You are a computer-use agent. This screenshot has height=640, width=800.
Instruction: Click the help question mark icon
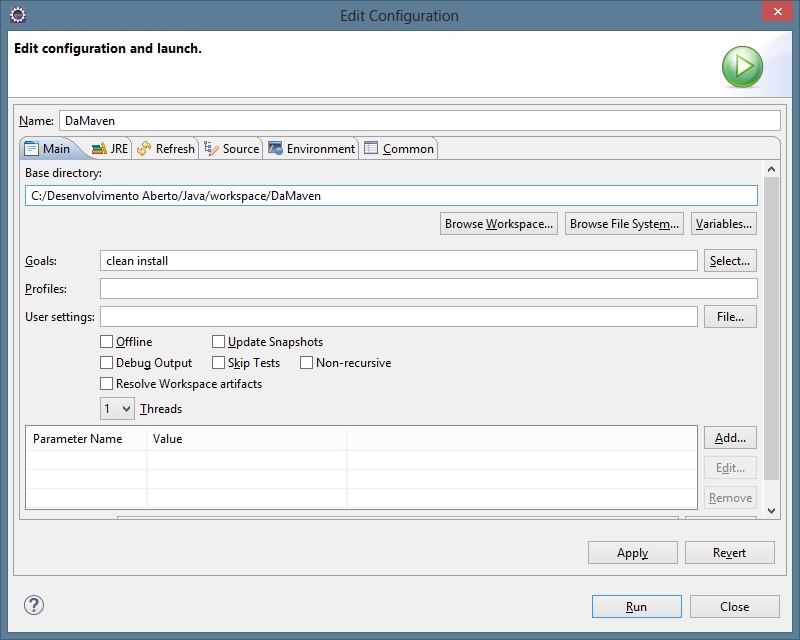point(34,605)
